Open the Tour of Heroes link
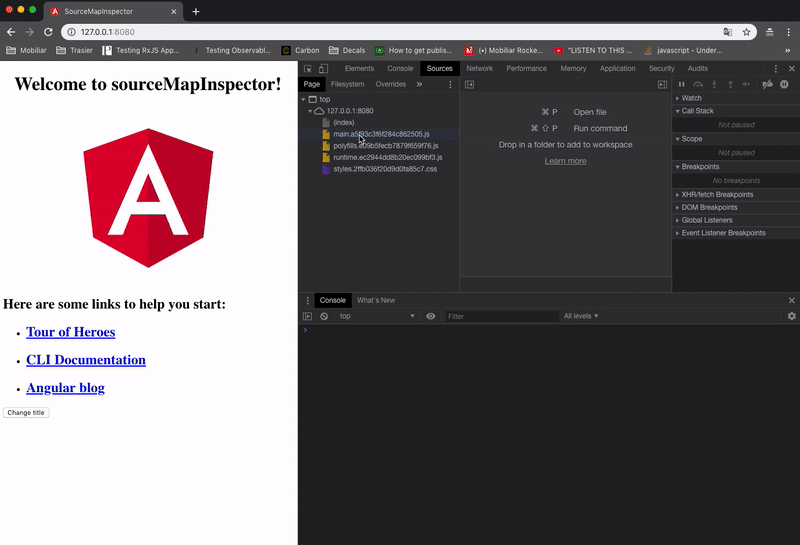The width and height of the screenshot is (800, 545). coord(70,332)
